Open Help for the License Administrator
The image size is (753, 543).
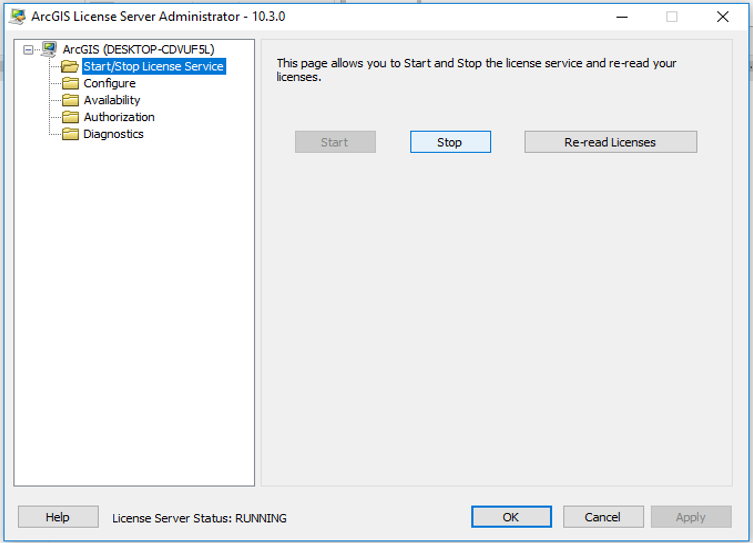pyautogui.click(x=58, y=517)
